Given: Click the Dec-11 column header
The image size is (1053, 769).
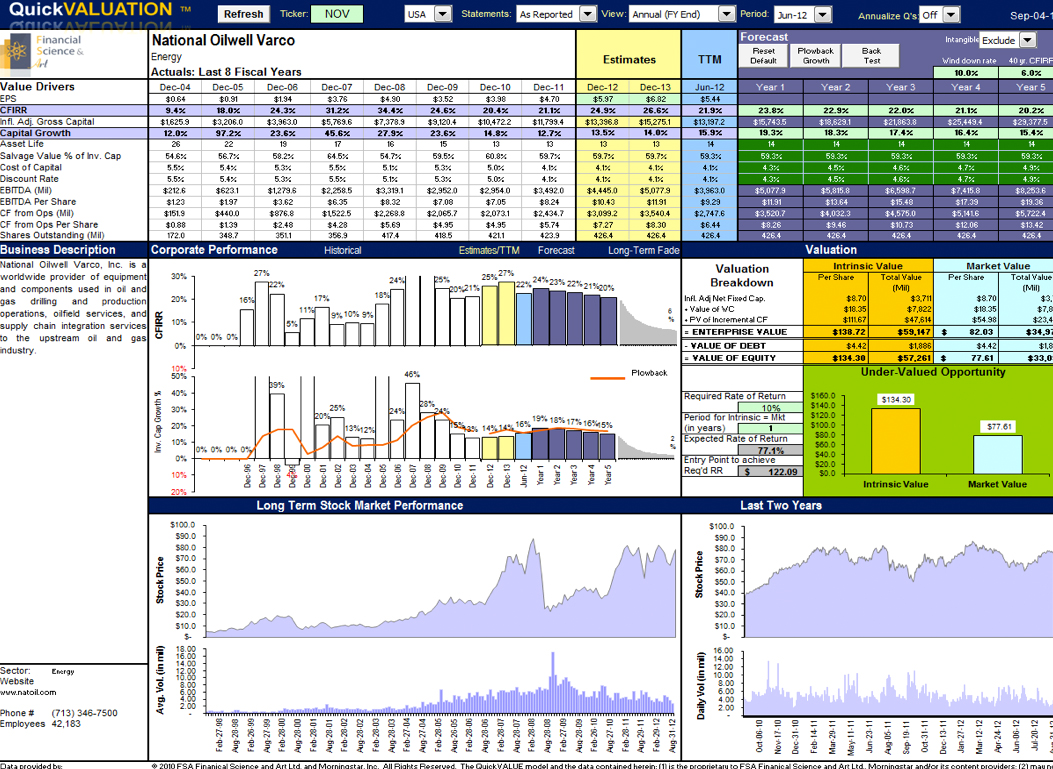Looking at the screenshot, I should coord(549,87).
